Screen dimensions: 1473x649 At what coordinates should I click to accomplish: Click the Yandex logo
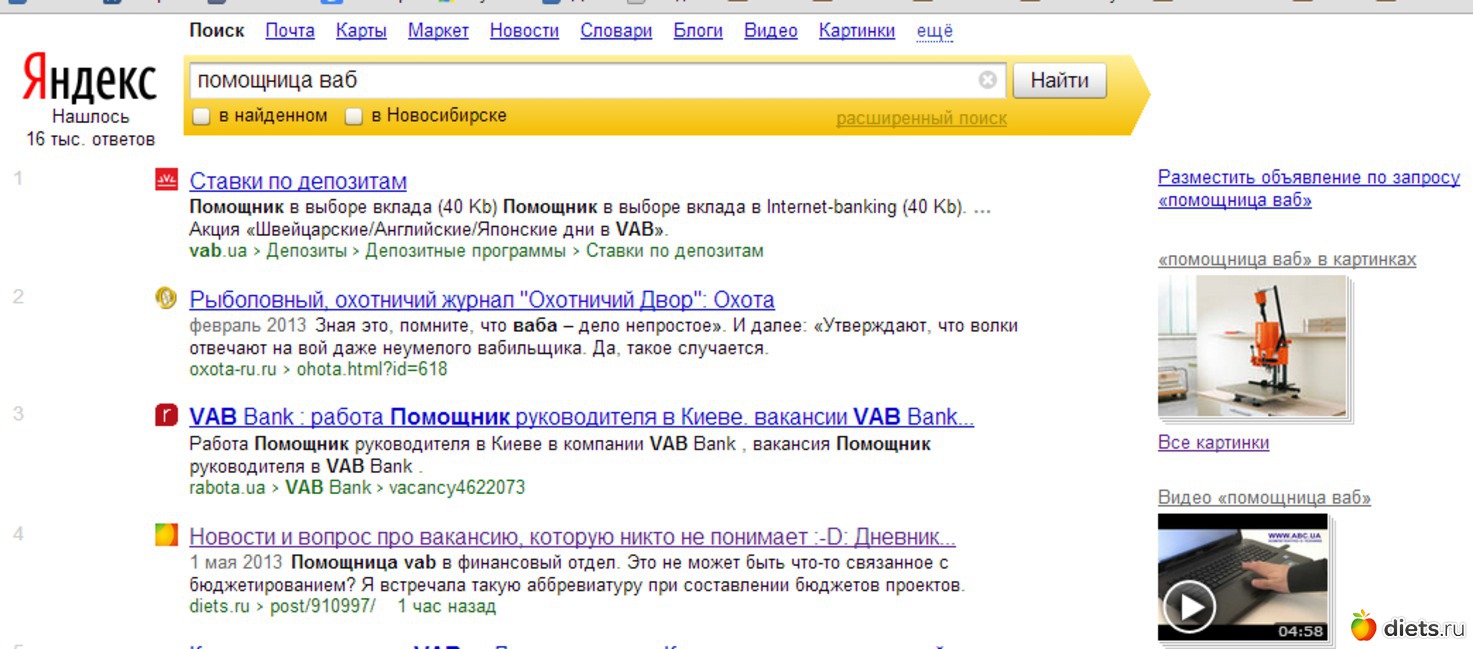coord(90,81)
